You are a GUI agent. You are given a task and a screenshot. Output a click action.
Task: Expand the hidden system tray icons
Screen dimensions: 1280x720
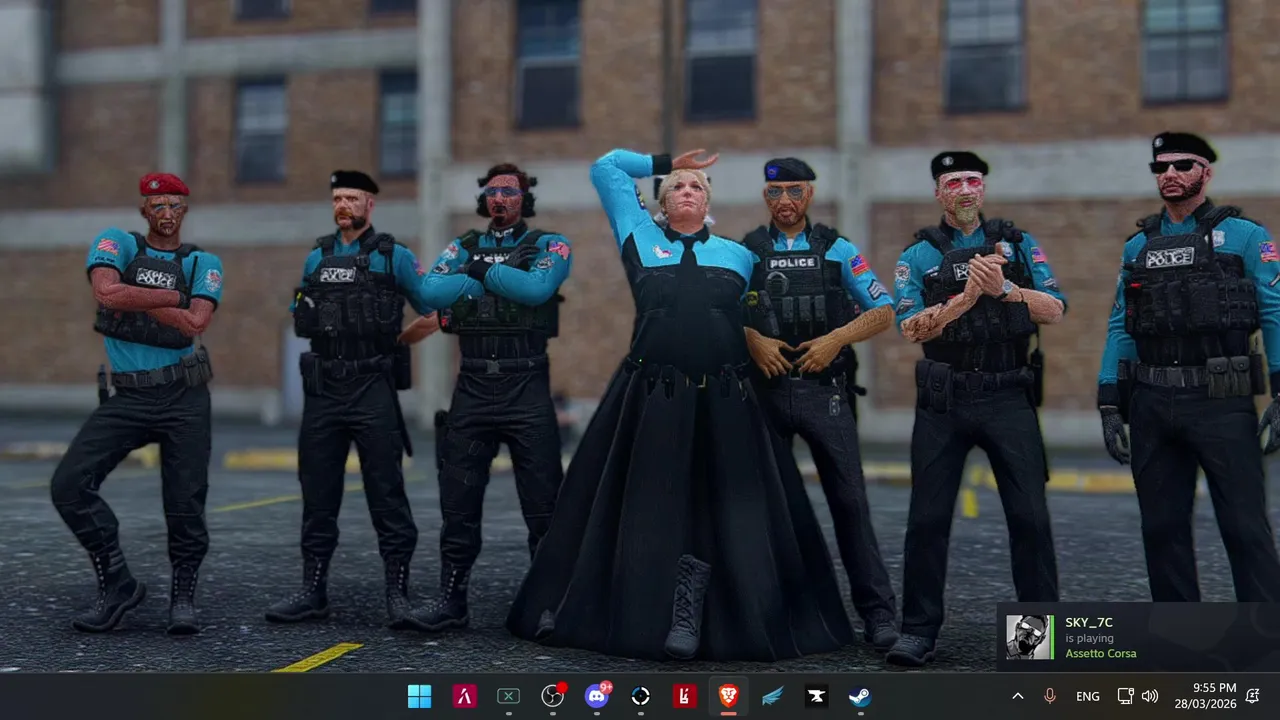point(1018,697)
